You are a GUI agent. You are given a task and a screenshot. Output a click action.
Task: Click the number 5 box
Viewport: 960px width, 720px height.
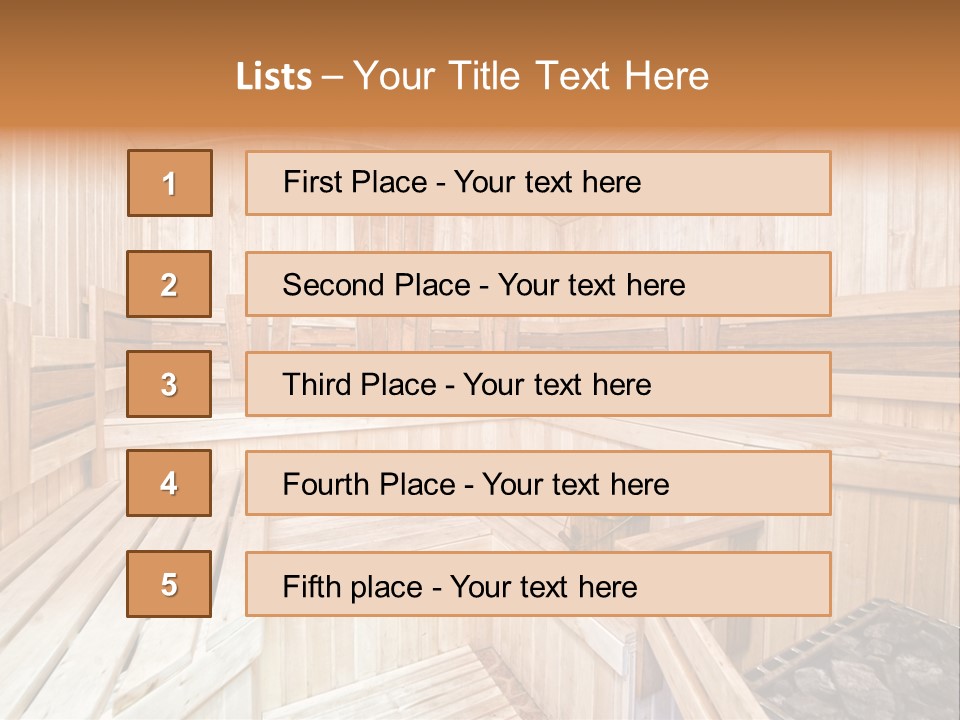pyautogui.click(x=169, y=584)
